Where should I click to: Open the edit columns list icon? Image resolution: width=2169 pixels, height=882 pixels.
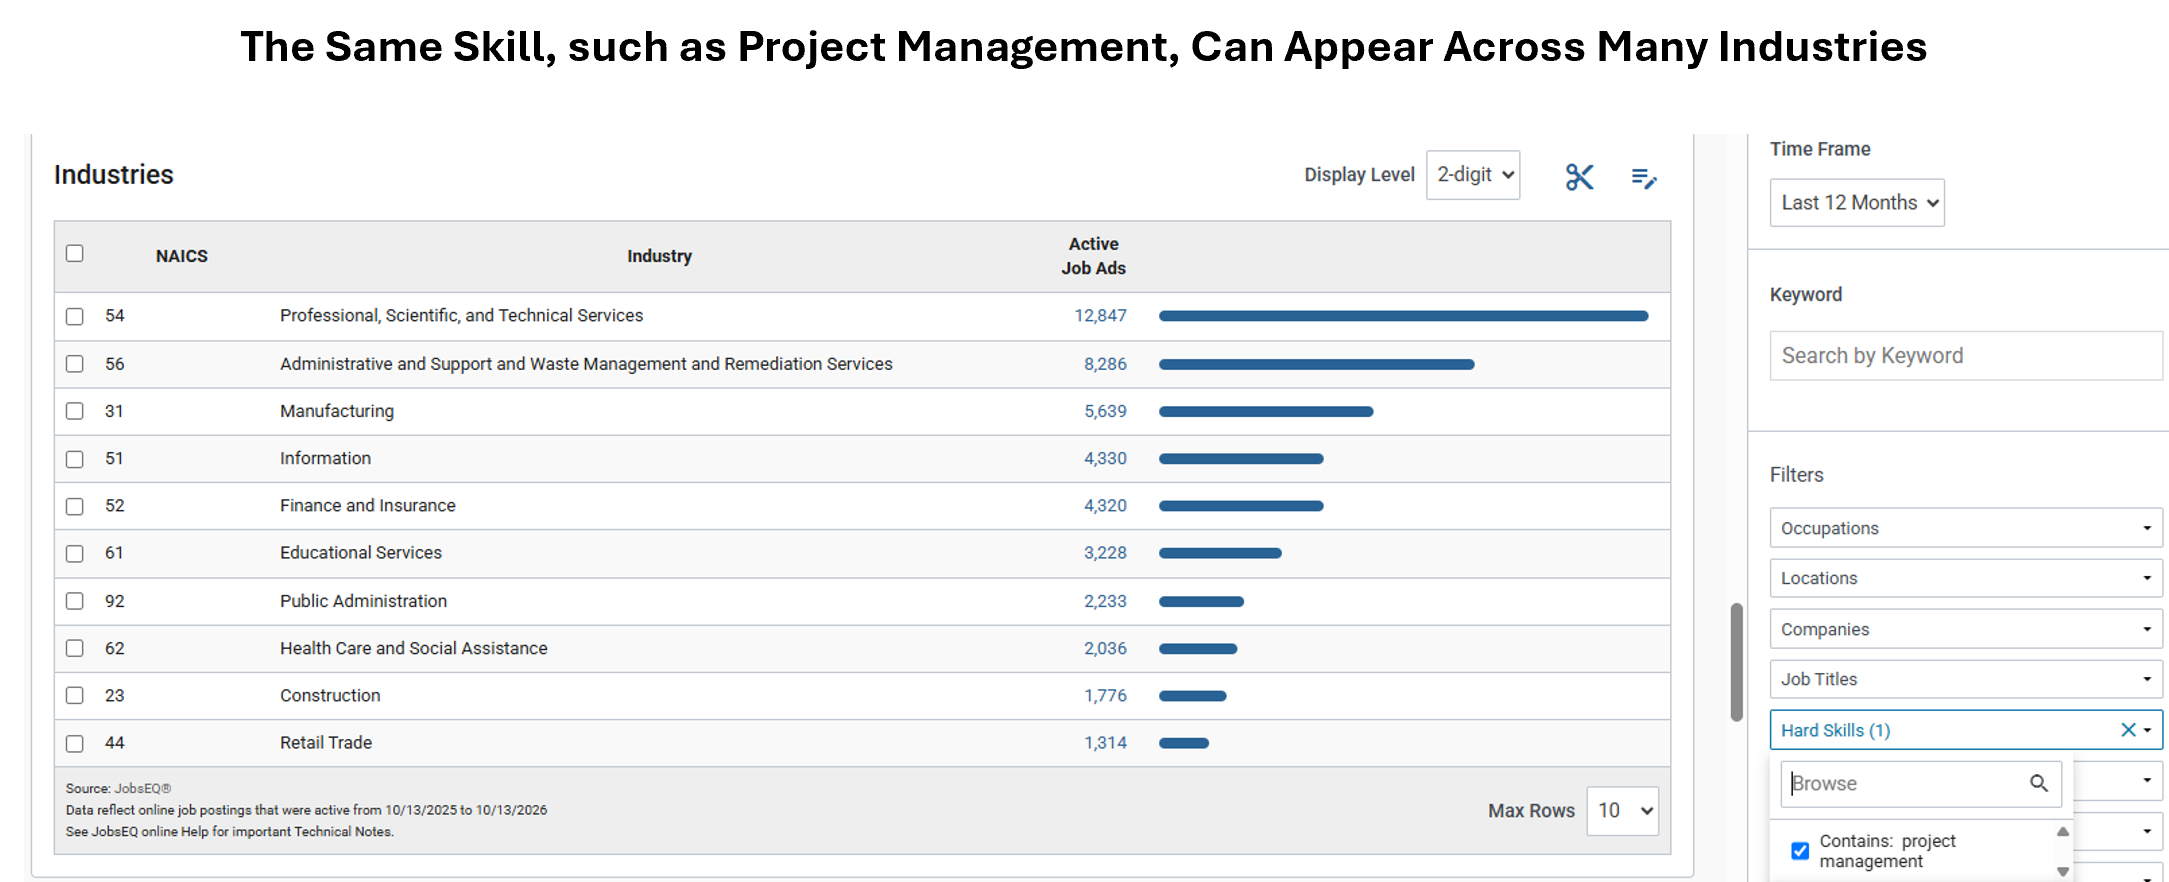(1643, 178)
